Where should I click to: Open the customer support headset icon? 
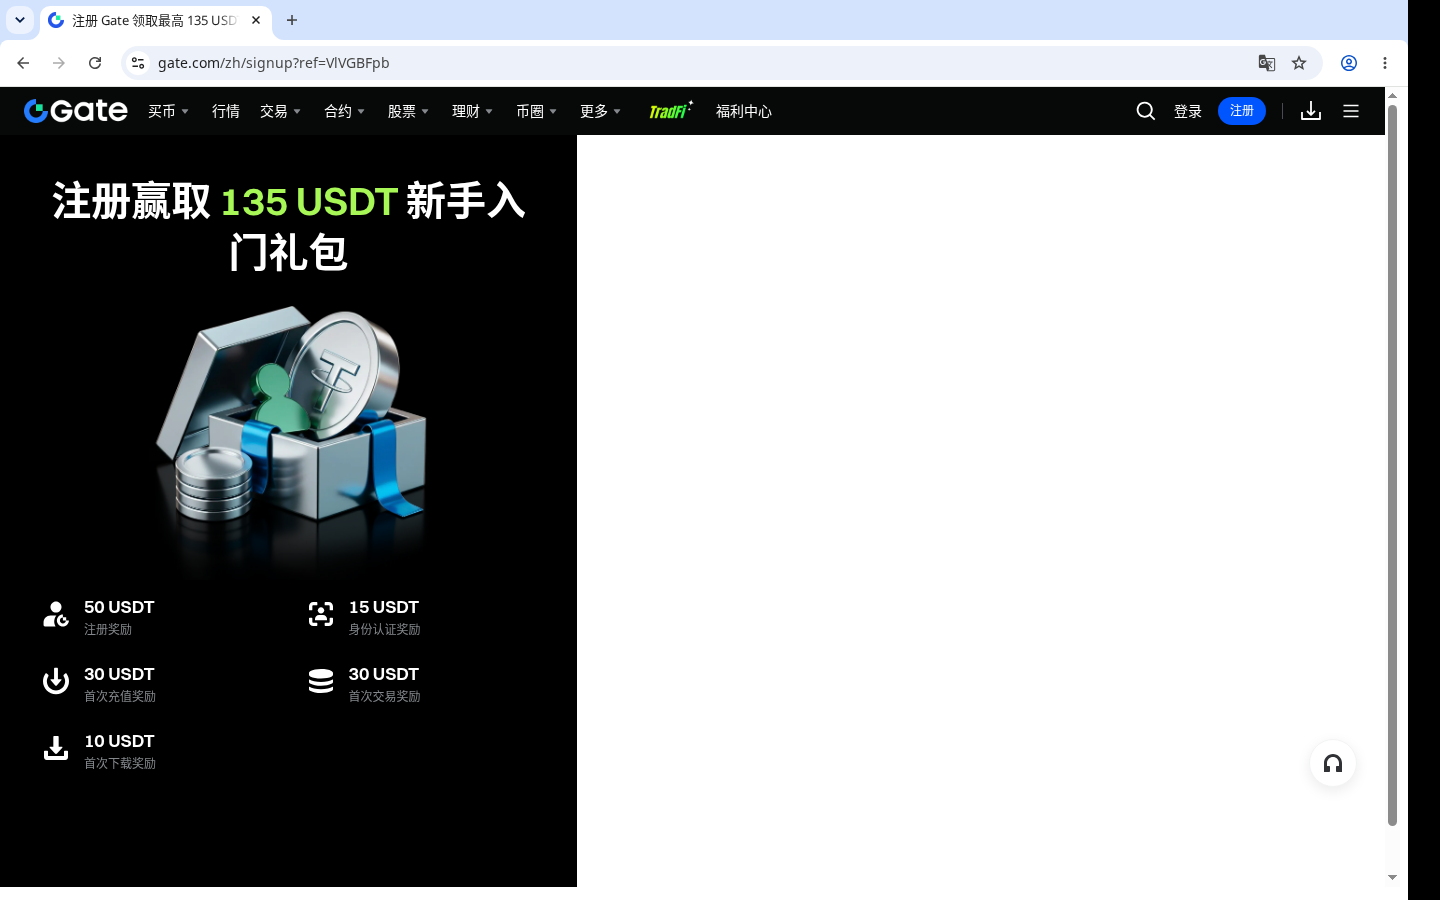(1333, 764)
